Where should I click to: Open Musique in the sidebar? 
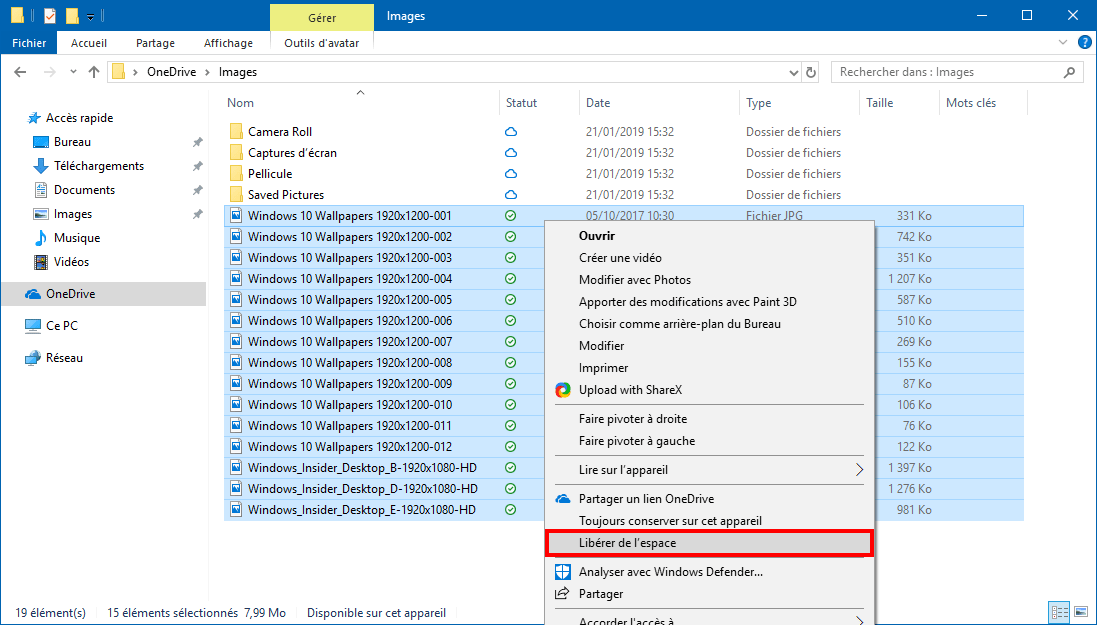[x=77, y=238]
